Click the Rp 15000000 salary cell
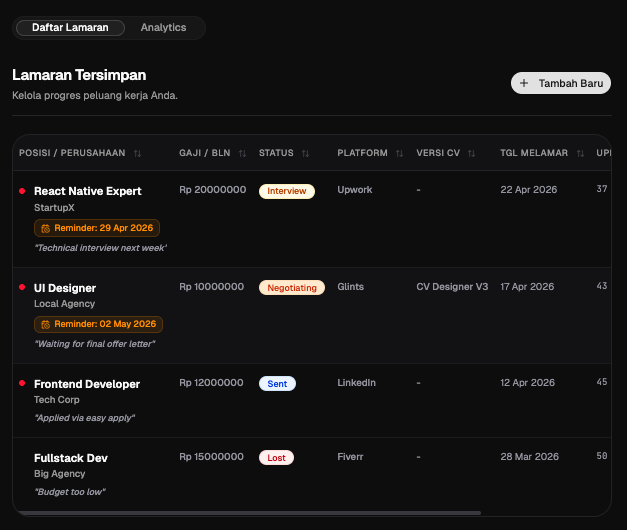Viewport: 627px width, 530px height. (211, 457)
